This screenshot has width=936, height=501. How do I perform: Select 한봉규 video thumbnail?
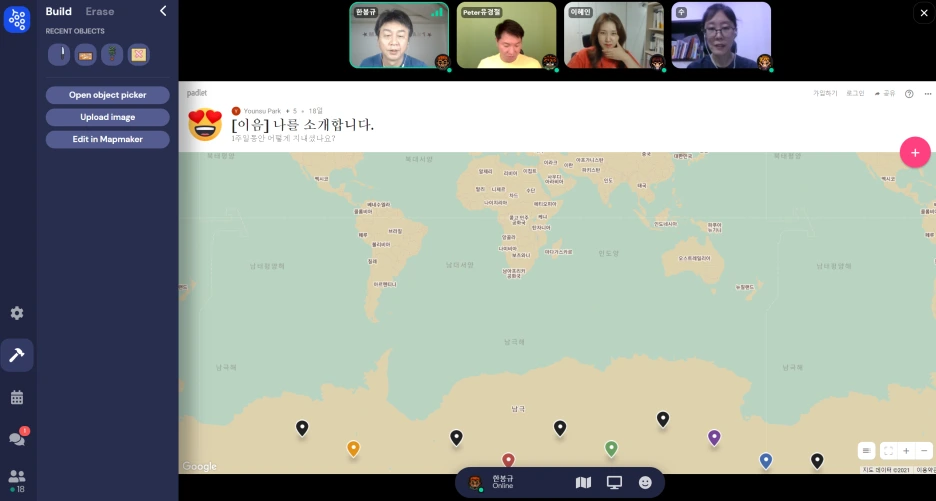399,35
